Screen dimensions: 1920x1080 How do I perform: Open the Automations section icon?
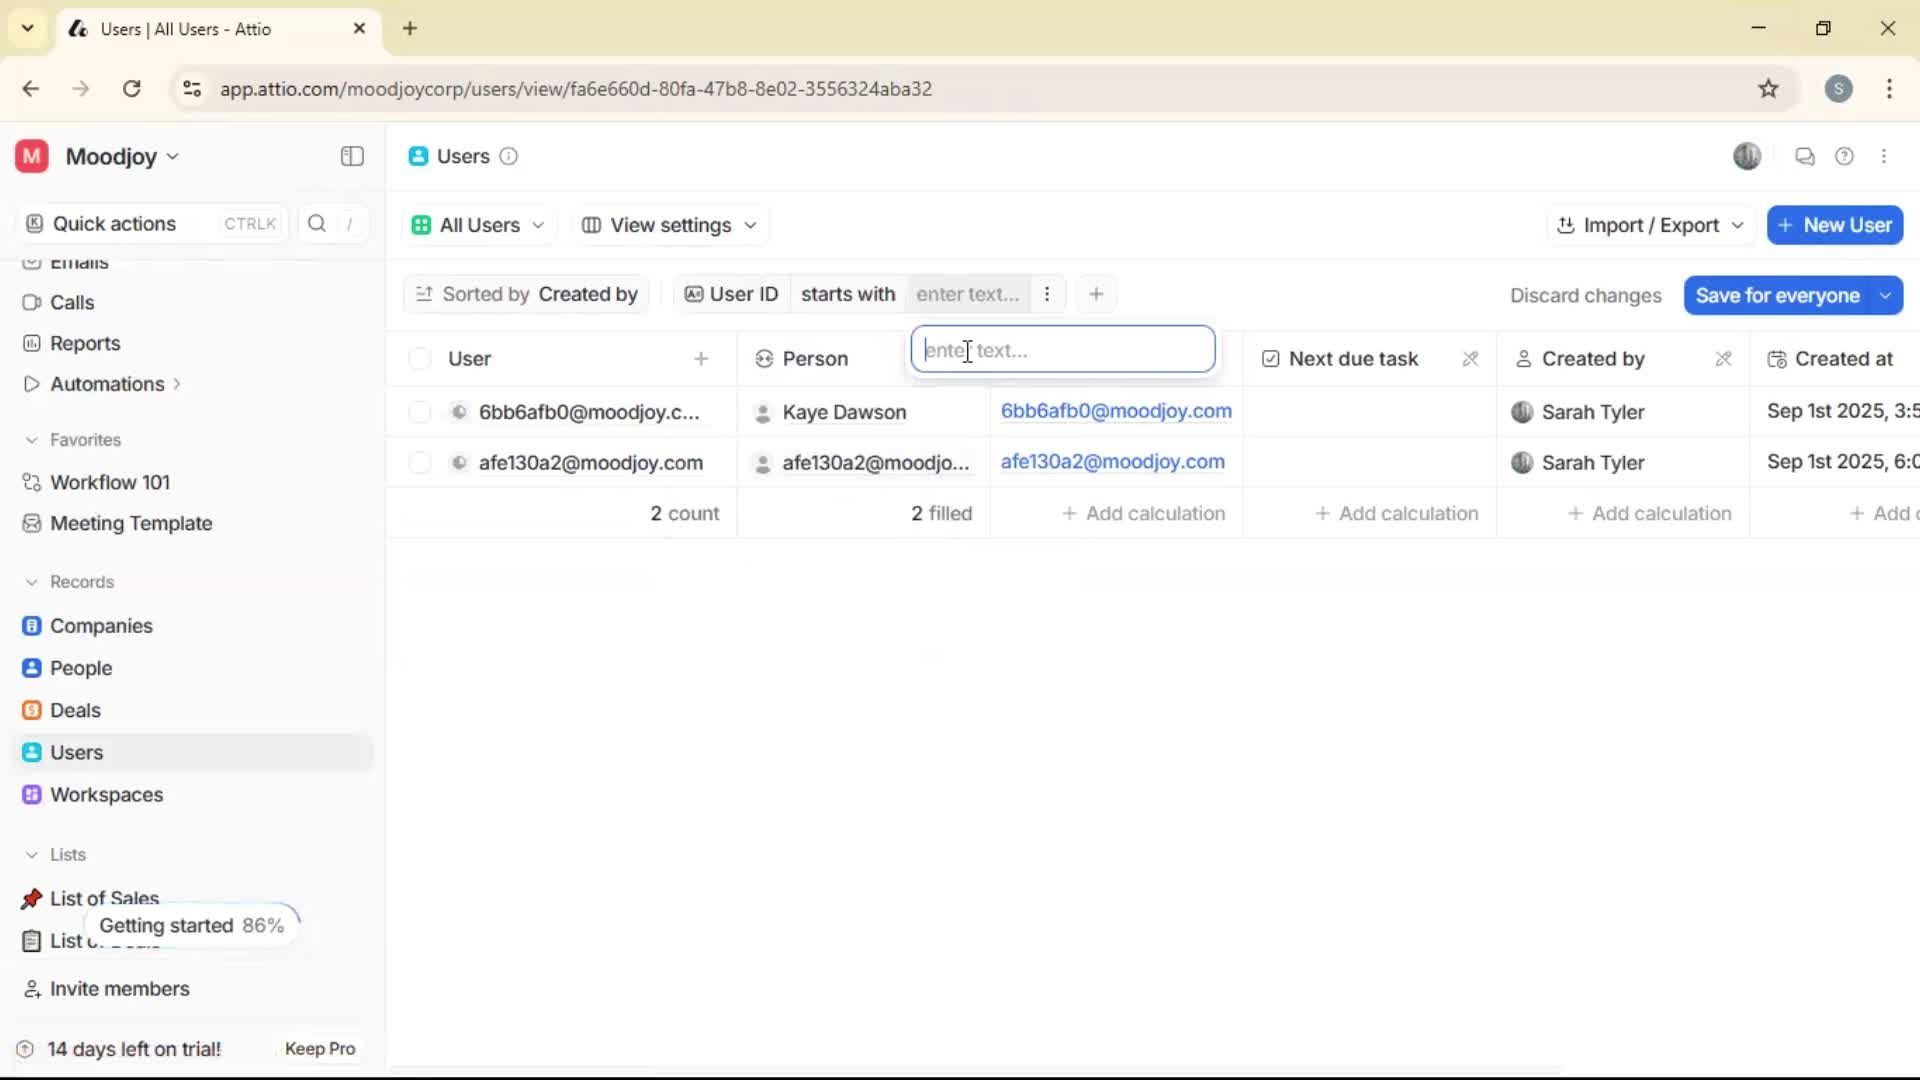(x=31, y=383)
